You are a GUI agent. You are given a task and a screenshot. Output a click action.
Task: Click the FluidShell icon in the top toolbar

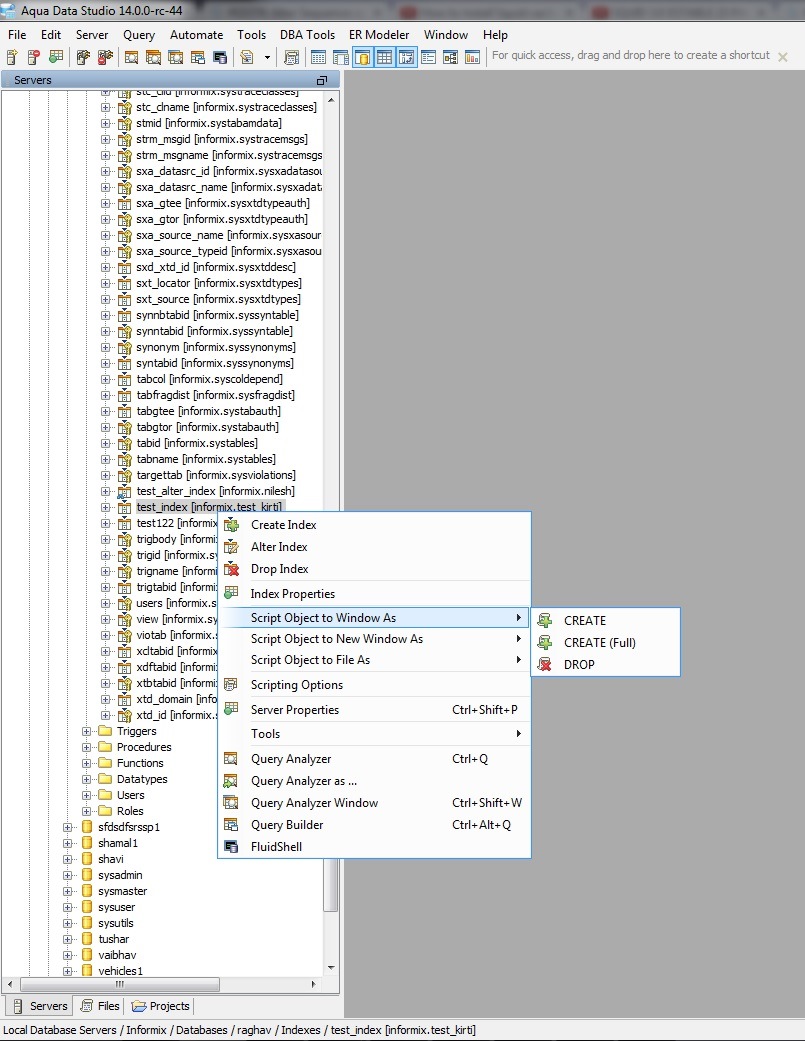point(220,58)
